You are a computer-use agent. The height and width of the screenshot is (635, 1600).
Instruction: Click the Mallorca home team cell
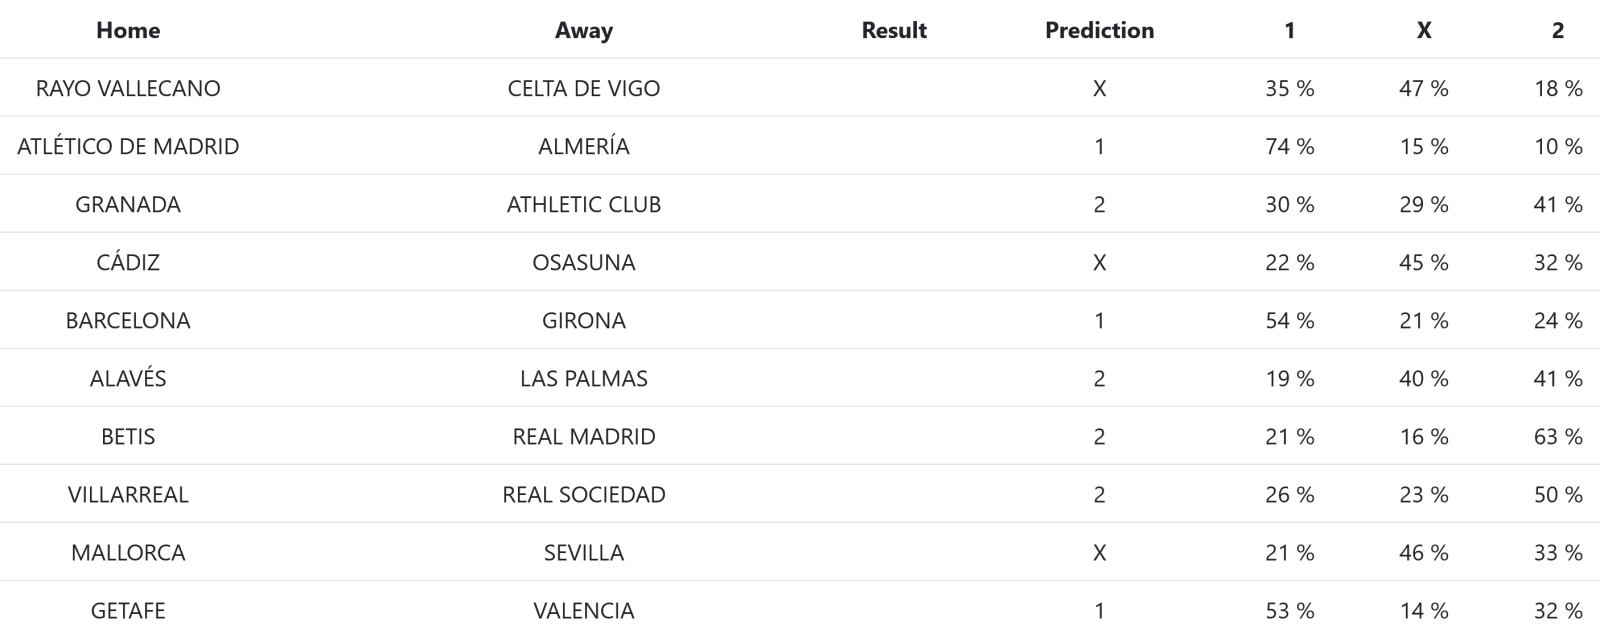pos(128,552)
